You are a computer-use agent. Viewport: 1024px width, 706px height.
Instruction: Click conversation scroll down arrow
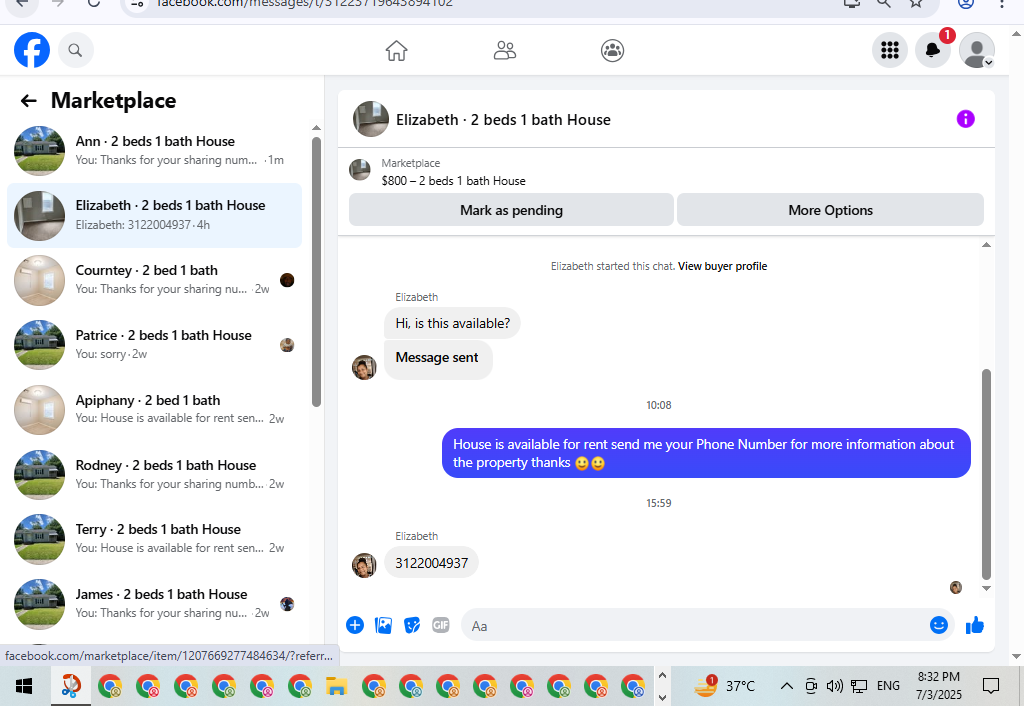pos(986,588)
